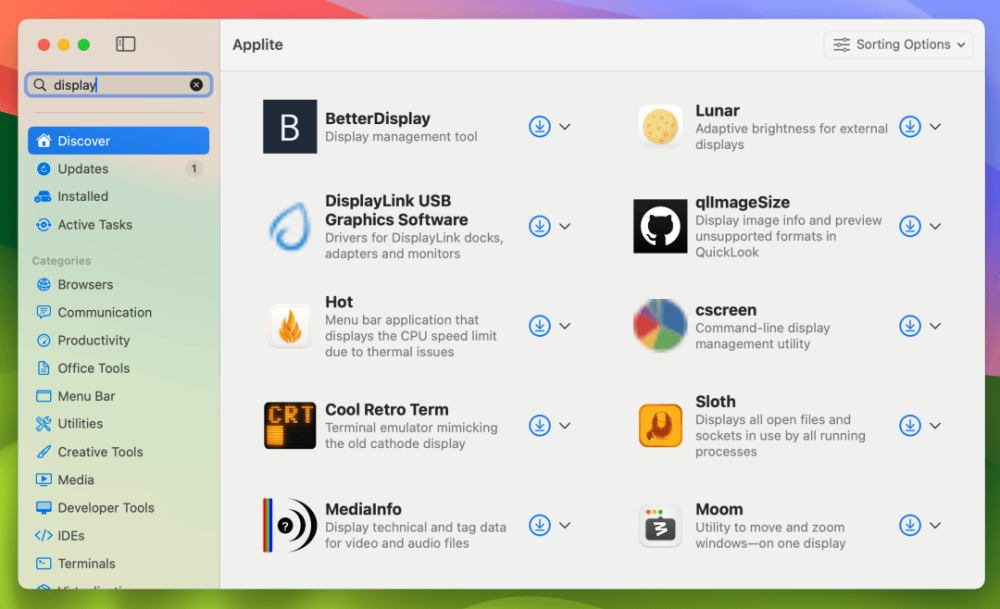This screenshot has height=609, width=1000.
Task: Open the Updates section
Action: [119, 169]
